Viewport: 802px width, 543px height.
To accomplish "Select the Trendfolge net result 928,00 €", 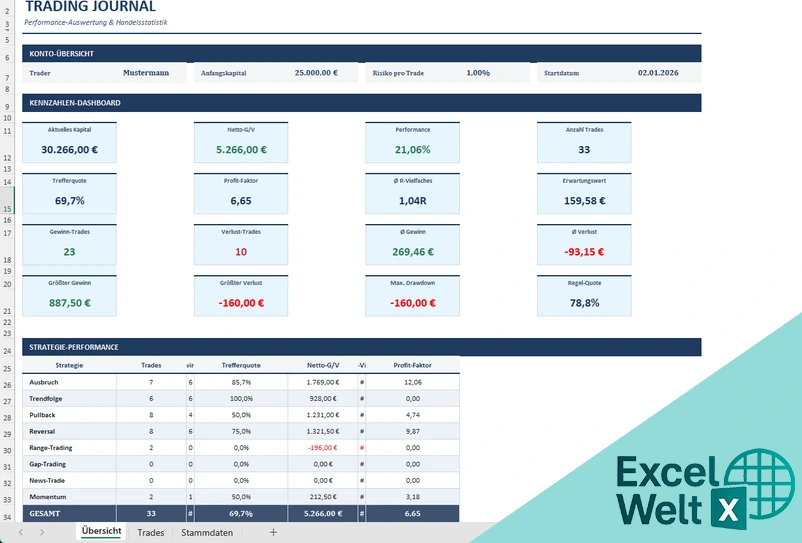I will click(323, 398).
